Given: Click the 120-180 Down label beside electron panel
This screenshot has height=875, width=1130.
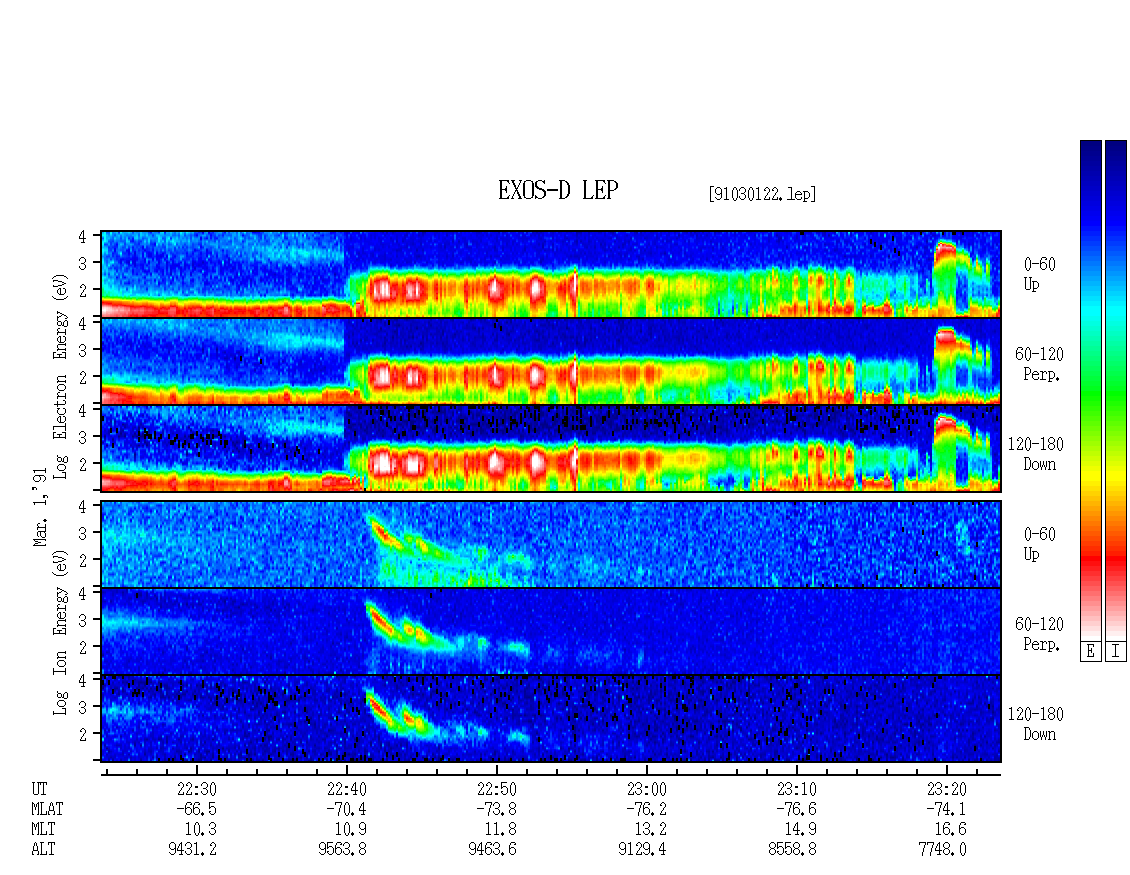Looking at the screenshot, I should tap(1036, 454).
